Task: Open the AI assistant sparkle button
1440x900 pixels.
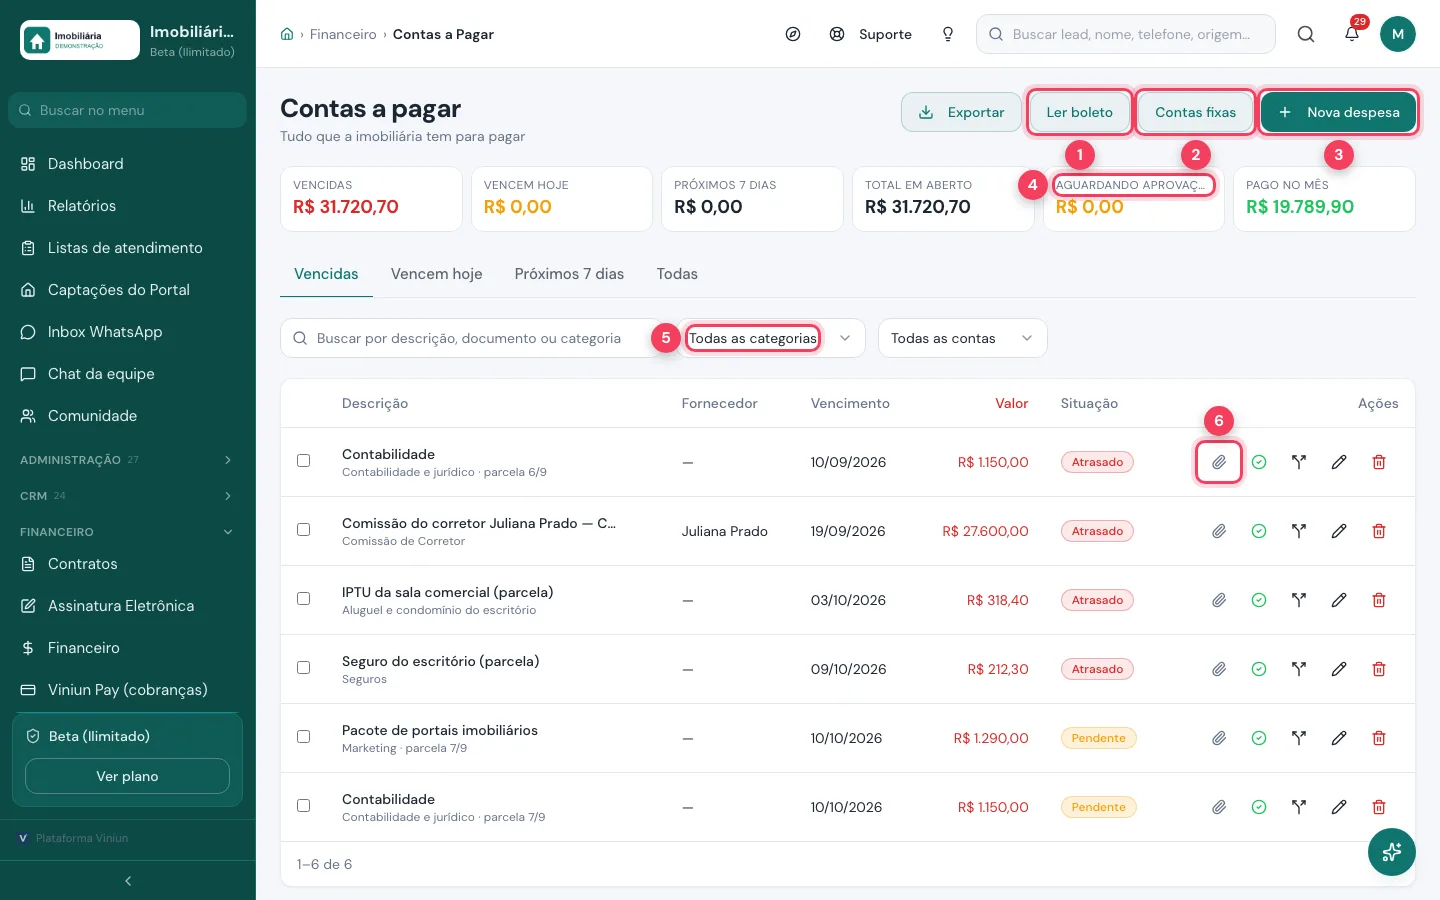Action: (1392, 852)
